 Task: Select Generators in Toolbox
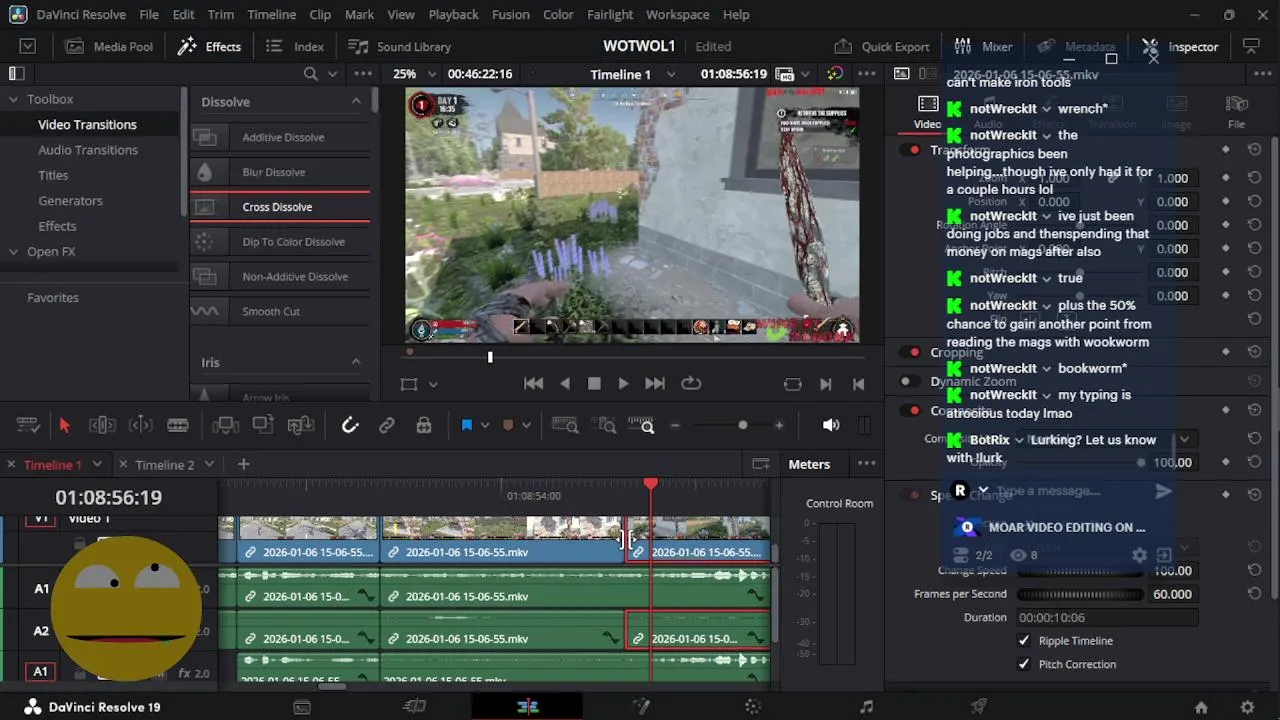(70, 200)
